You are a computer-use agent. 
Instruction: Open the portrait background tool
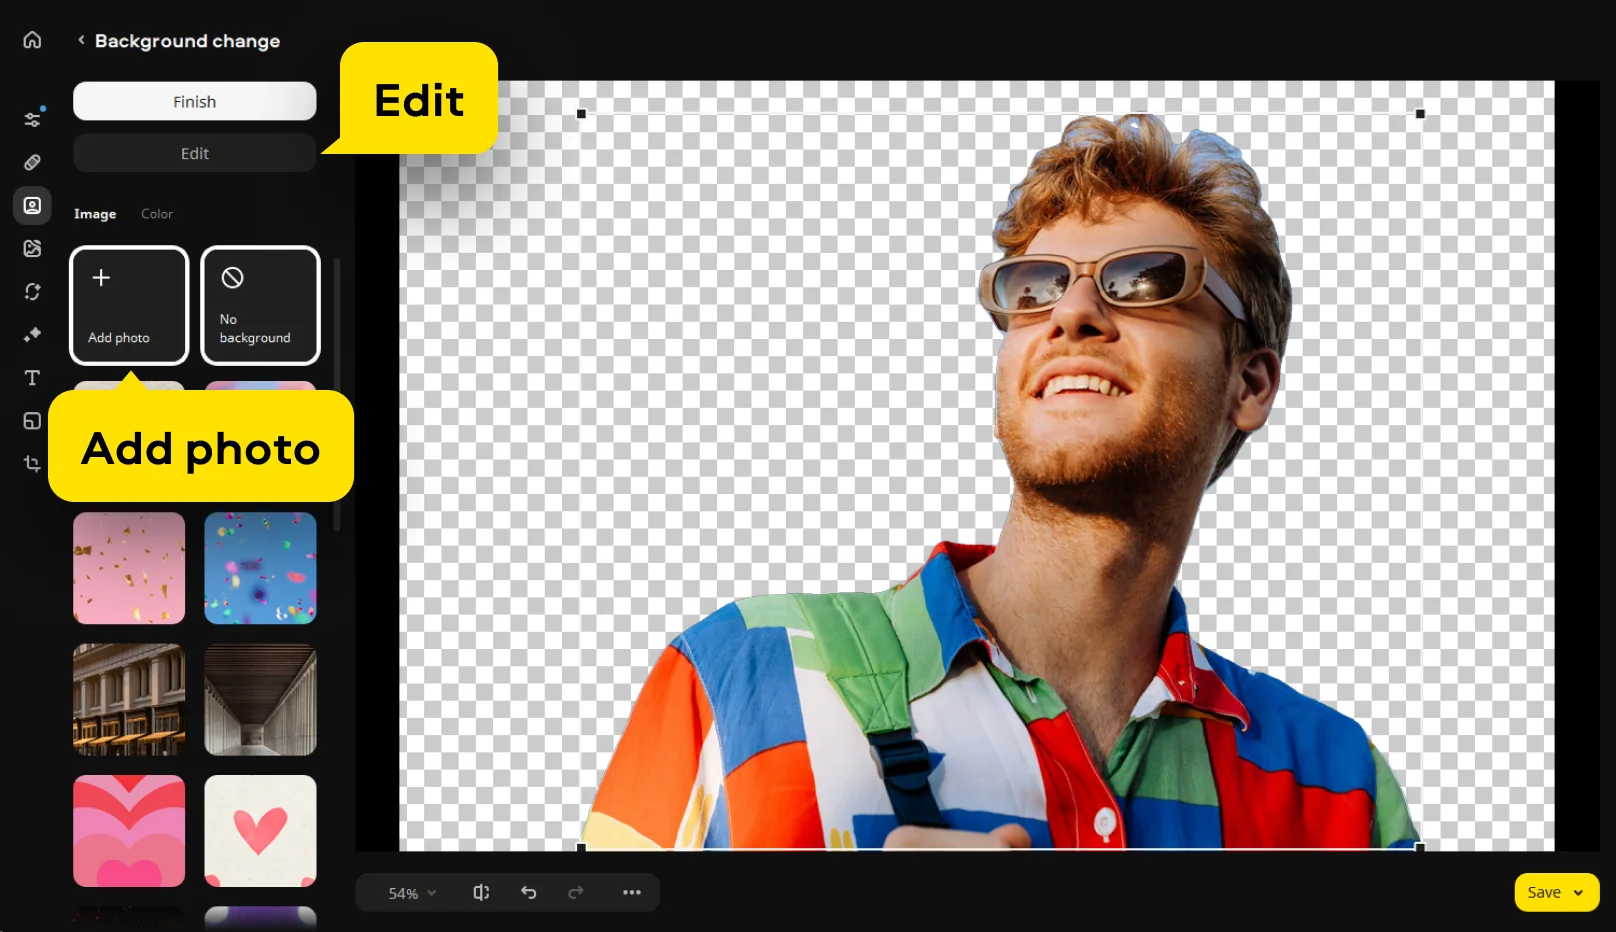coord(32,205)
